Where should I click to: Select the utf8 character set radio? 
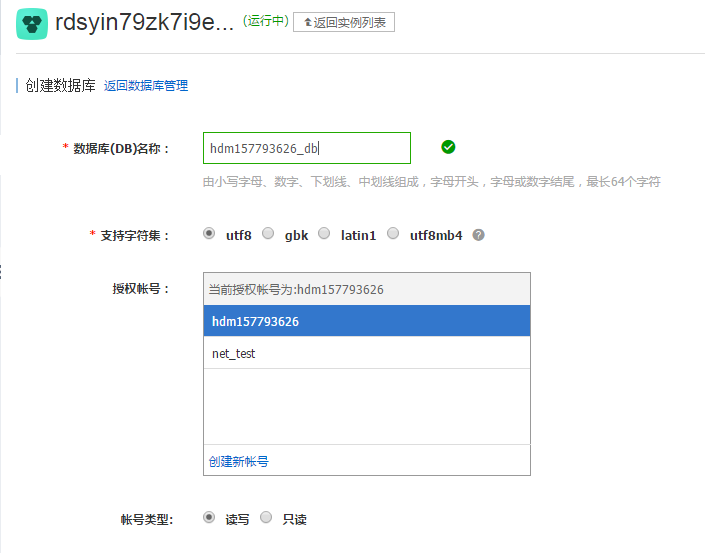[209, 234]
